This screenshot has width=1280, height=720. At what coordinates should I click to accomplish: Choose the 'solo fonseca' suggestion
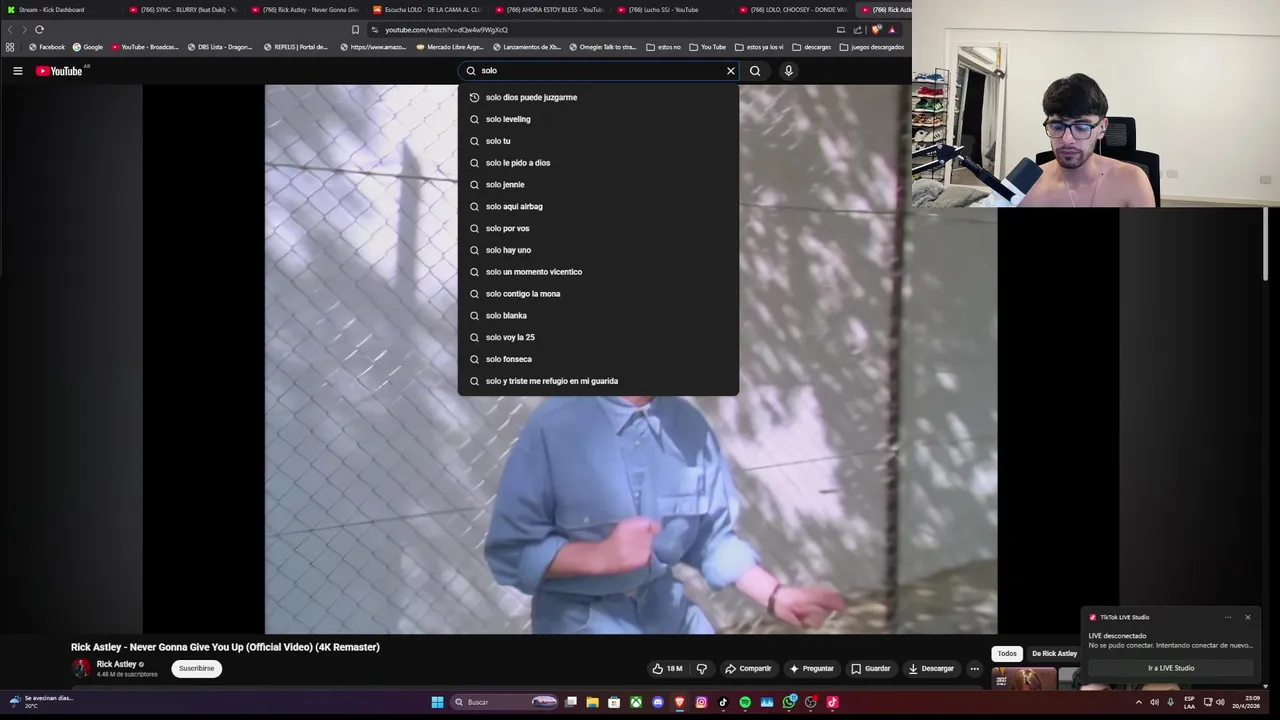[598, 359]
